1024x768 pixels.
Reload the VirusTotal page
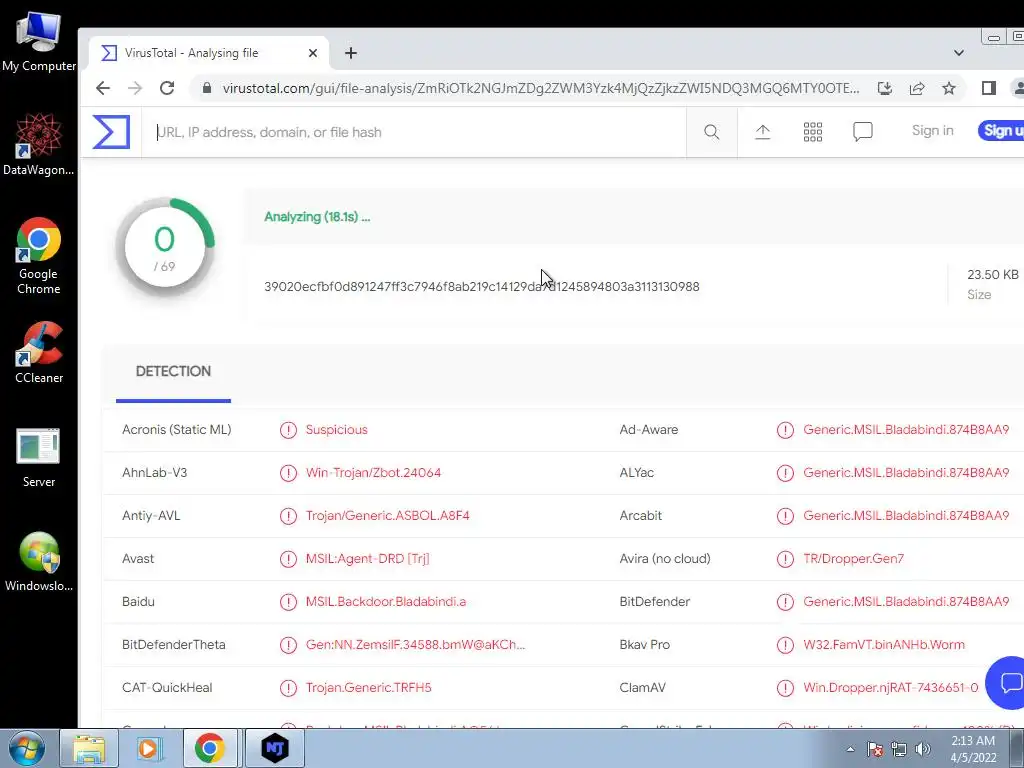pyautogui.click(x=167, y=88)
